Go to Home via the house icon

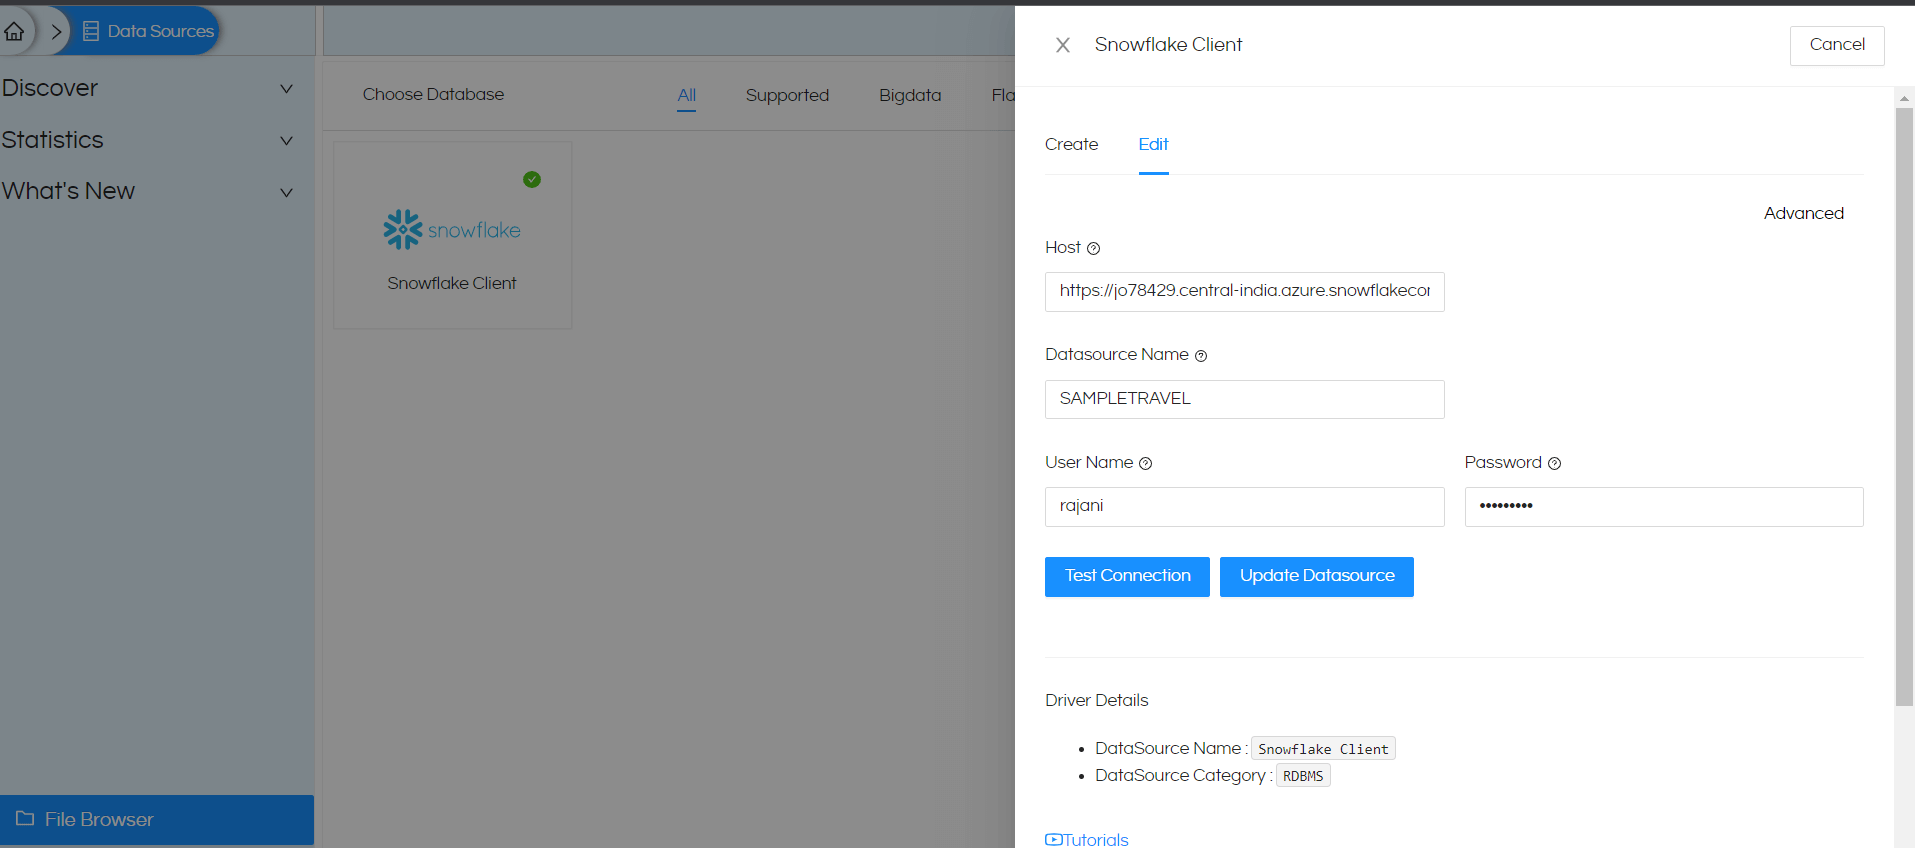(14, 31)
